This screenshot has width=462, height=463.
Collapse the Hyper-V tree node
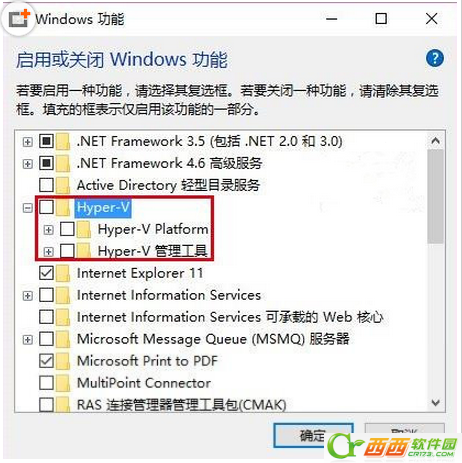[28, 208]
